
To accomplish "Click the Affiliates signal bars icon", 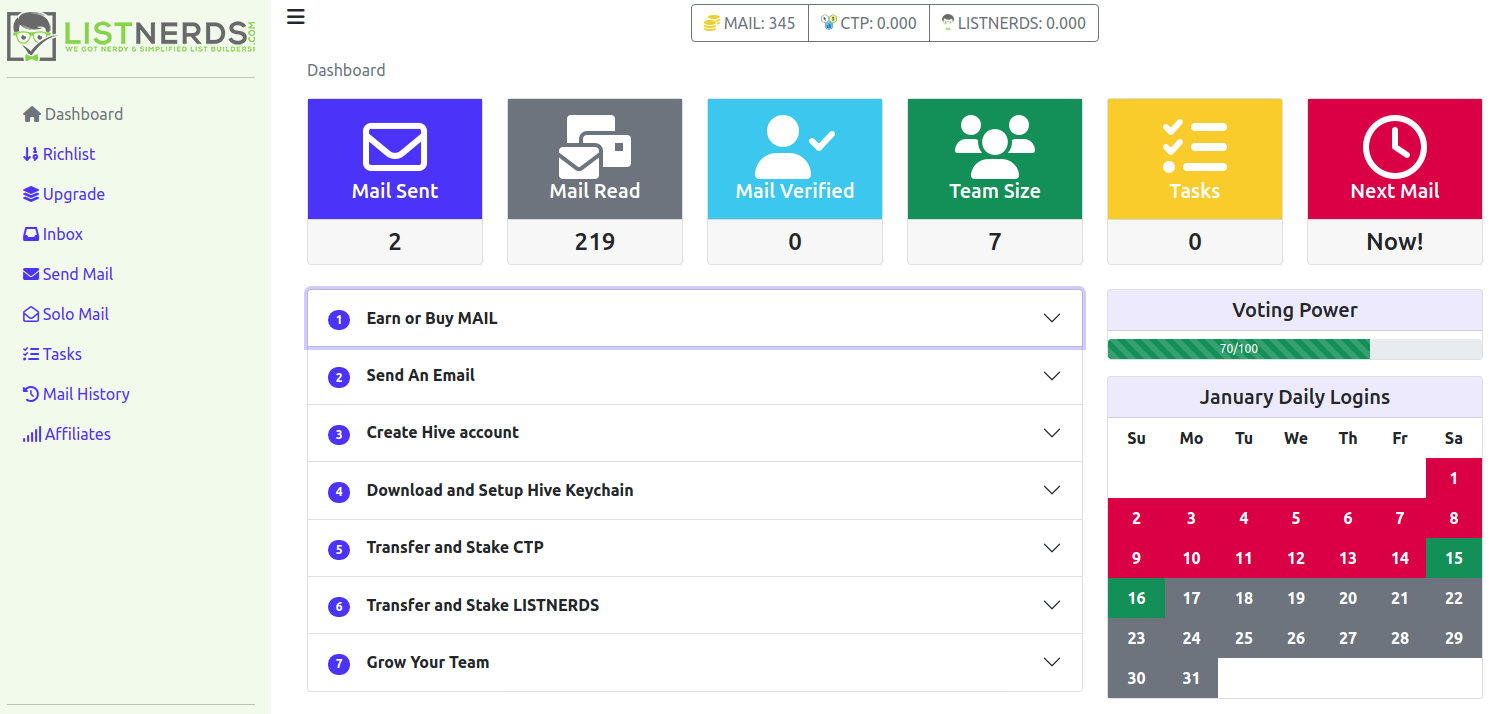I will (32, 434).
